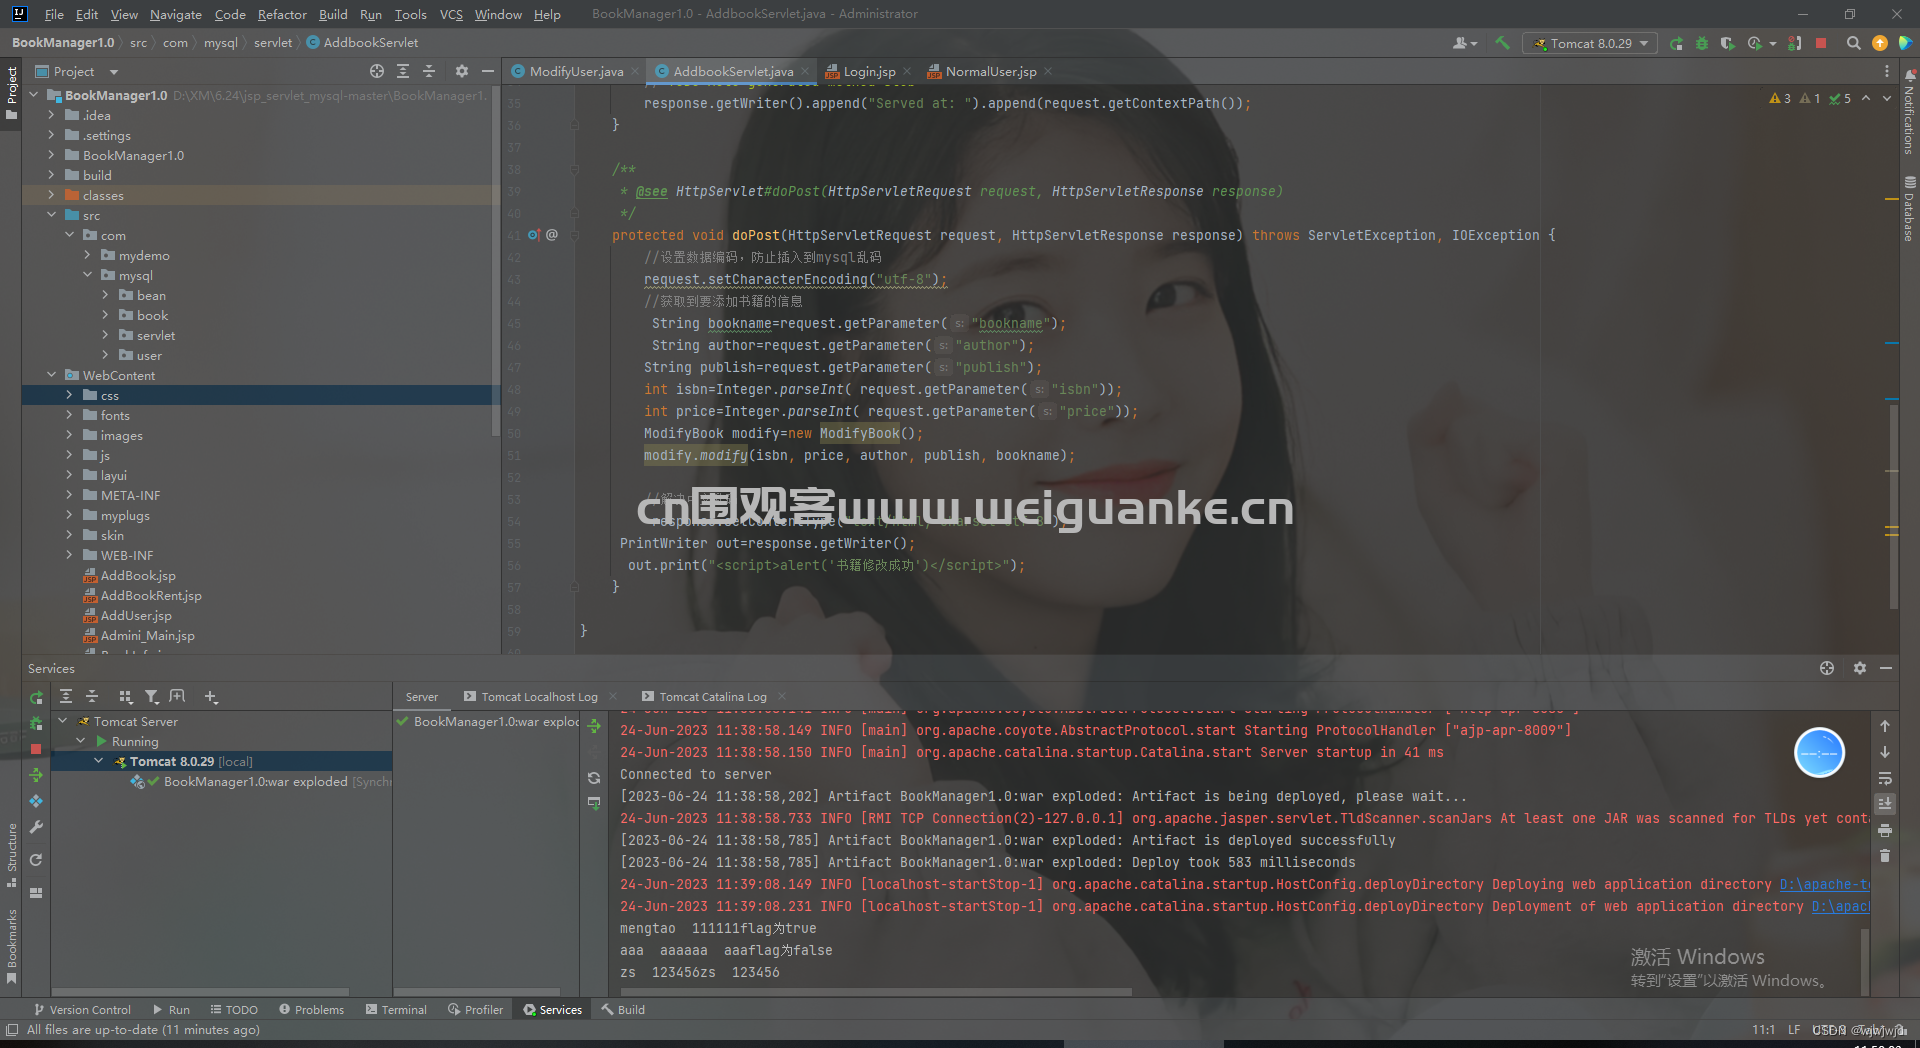This screenshot has height=1048, width=1920.
Task: Expand the .idea folder
Action: 51,115
